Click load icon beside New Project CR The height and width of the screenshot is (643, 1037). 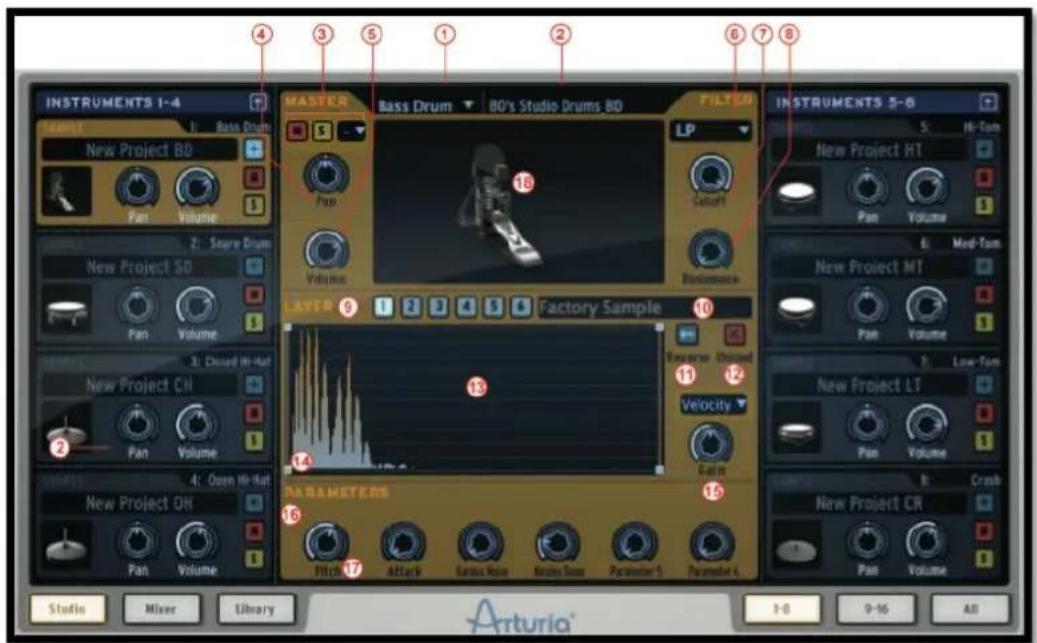point(984,503)
